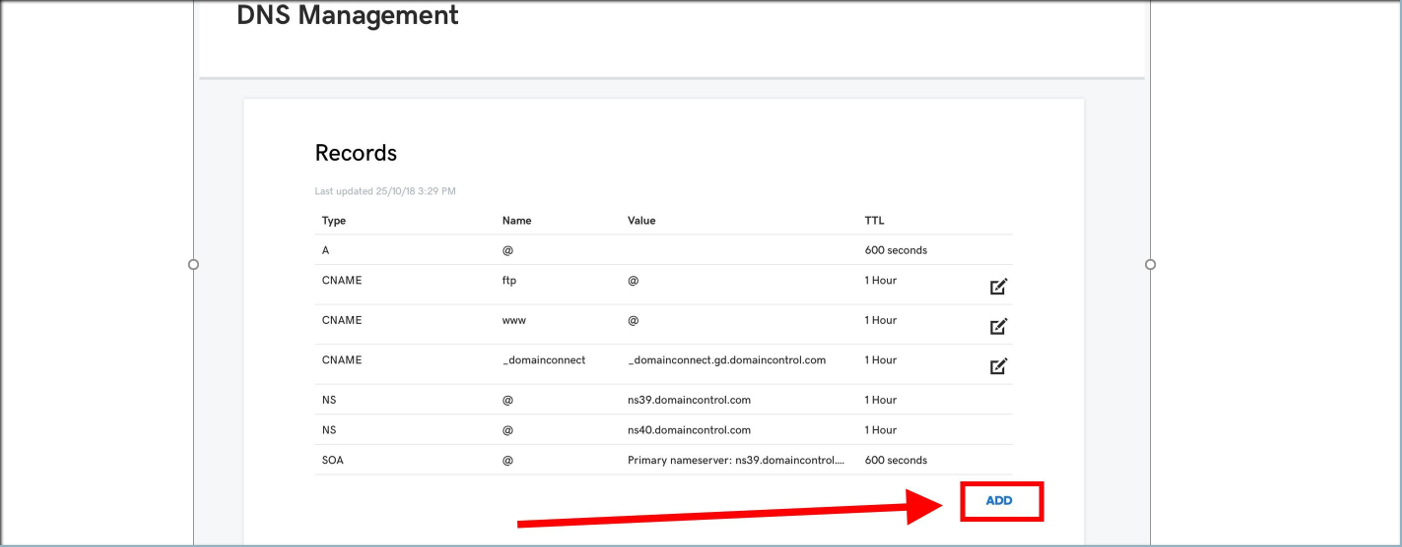1402x547 pixels.
Task: Select the SOA primary nameserver value
Action: [736, 460]
